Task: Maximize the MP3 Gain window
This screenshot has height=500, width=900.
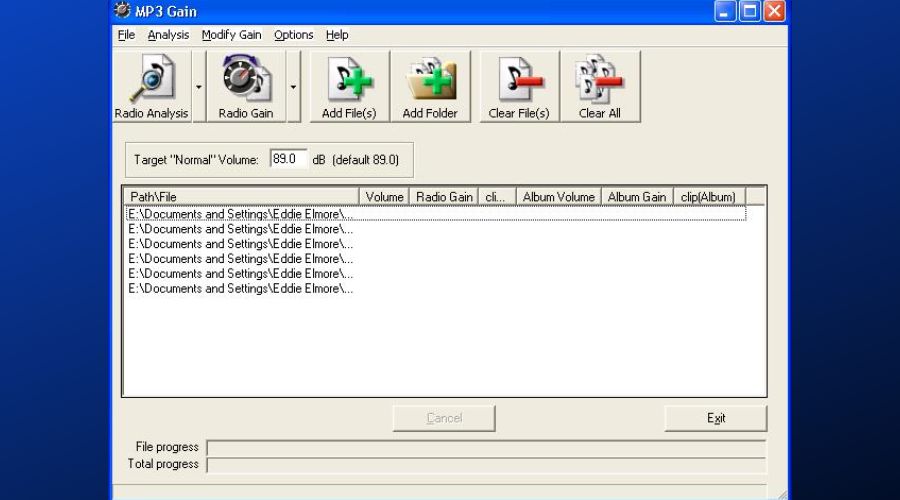Action: [750, 12]
